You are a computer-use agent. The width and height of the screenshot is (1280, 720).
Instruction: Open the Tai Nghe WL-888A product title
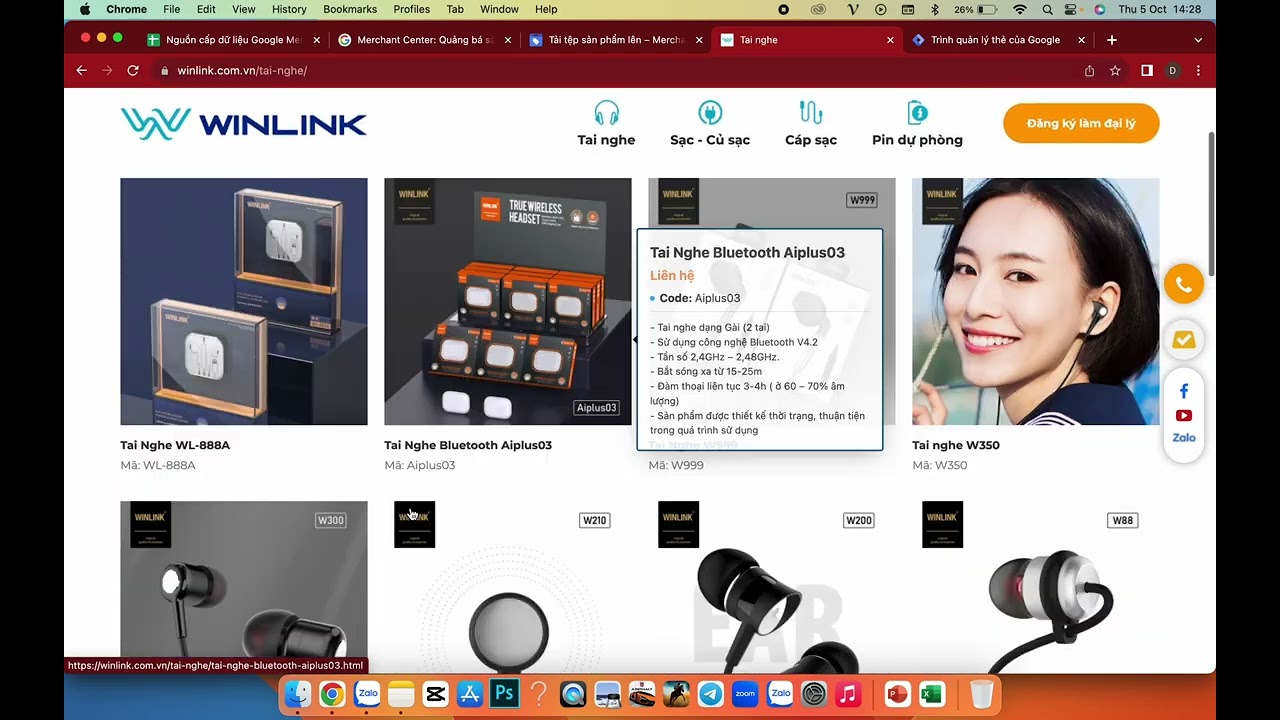(175, 445)
